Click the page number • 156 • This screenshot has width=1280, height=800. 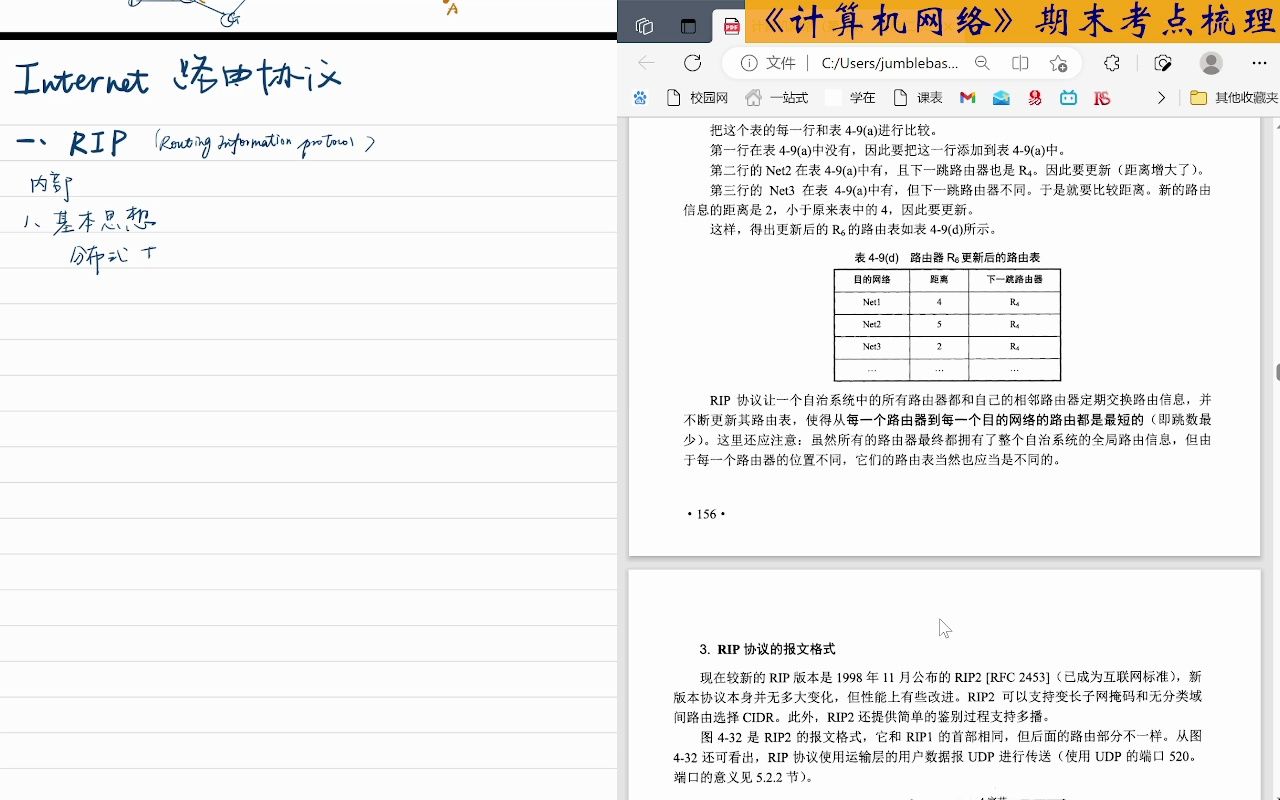(x=706, y=514)
